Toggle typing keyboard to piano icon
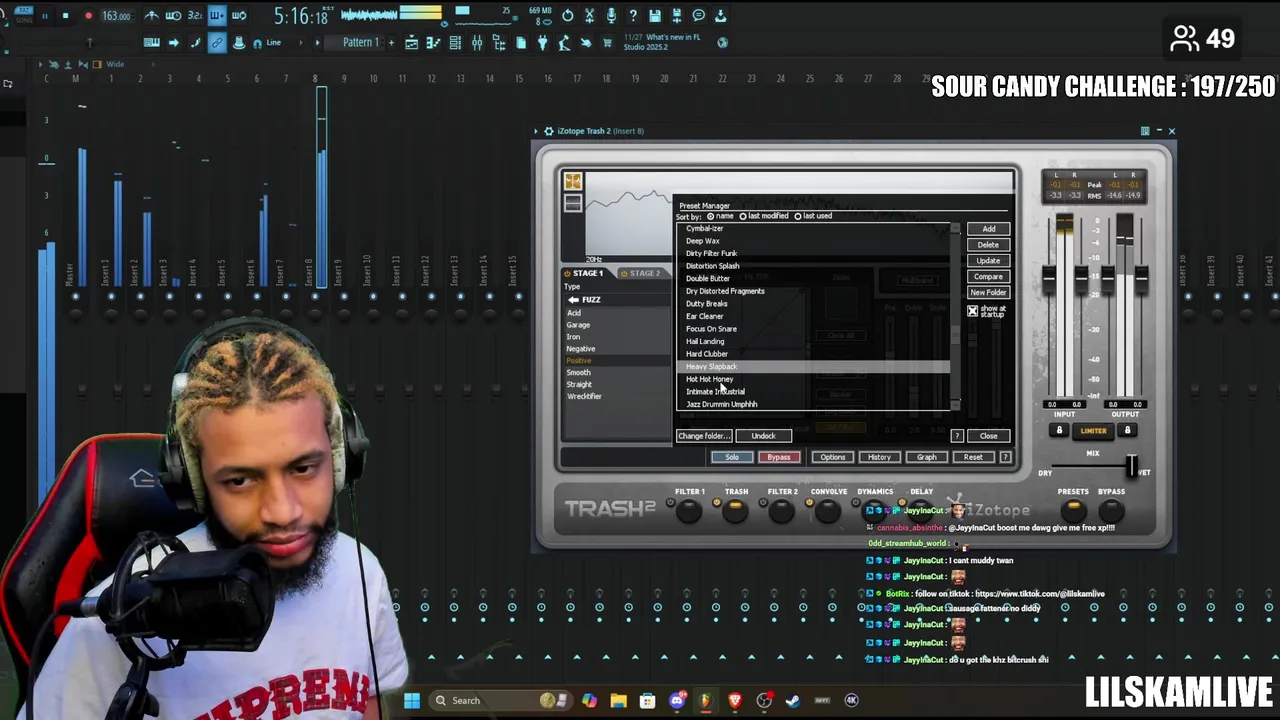 coord(151,43)
